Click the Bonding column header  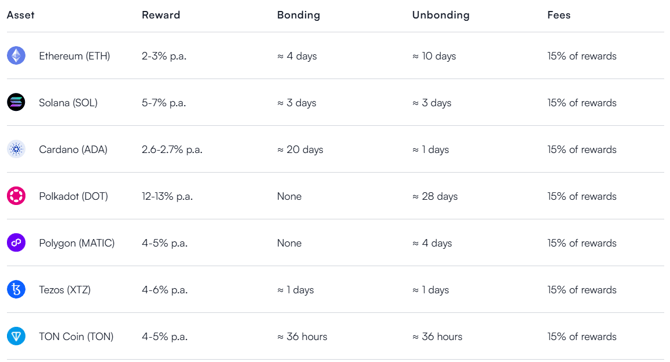click(x=298, y=15)
